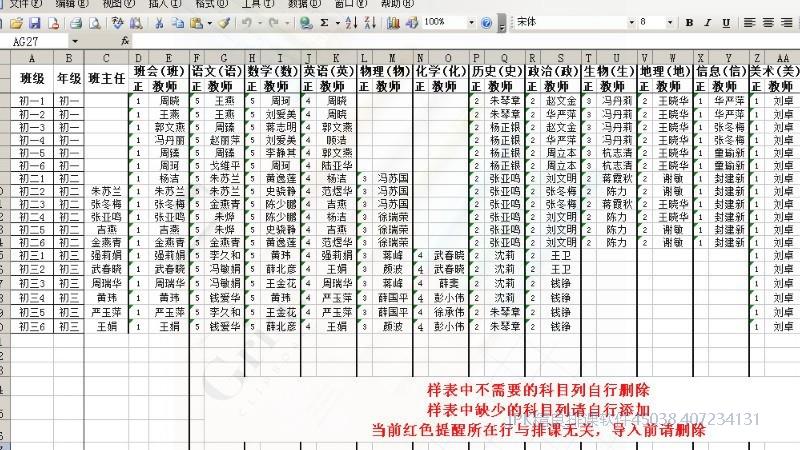Open the 格式(O) menu
Image resolution: width=800 pixels, height=450 pixels.
(x=212, y=4)
